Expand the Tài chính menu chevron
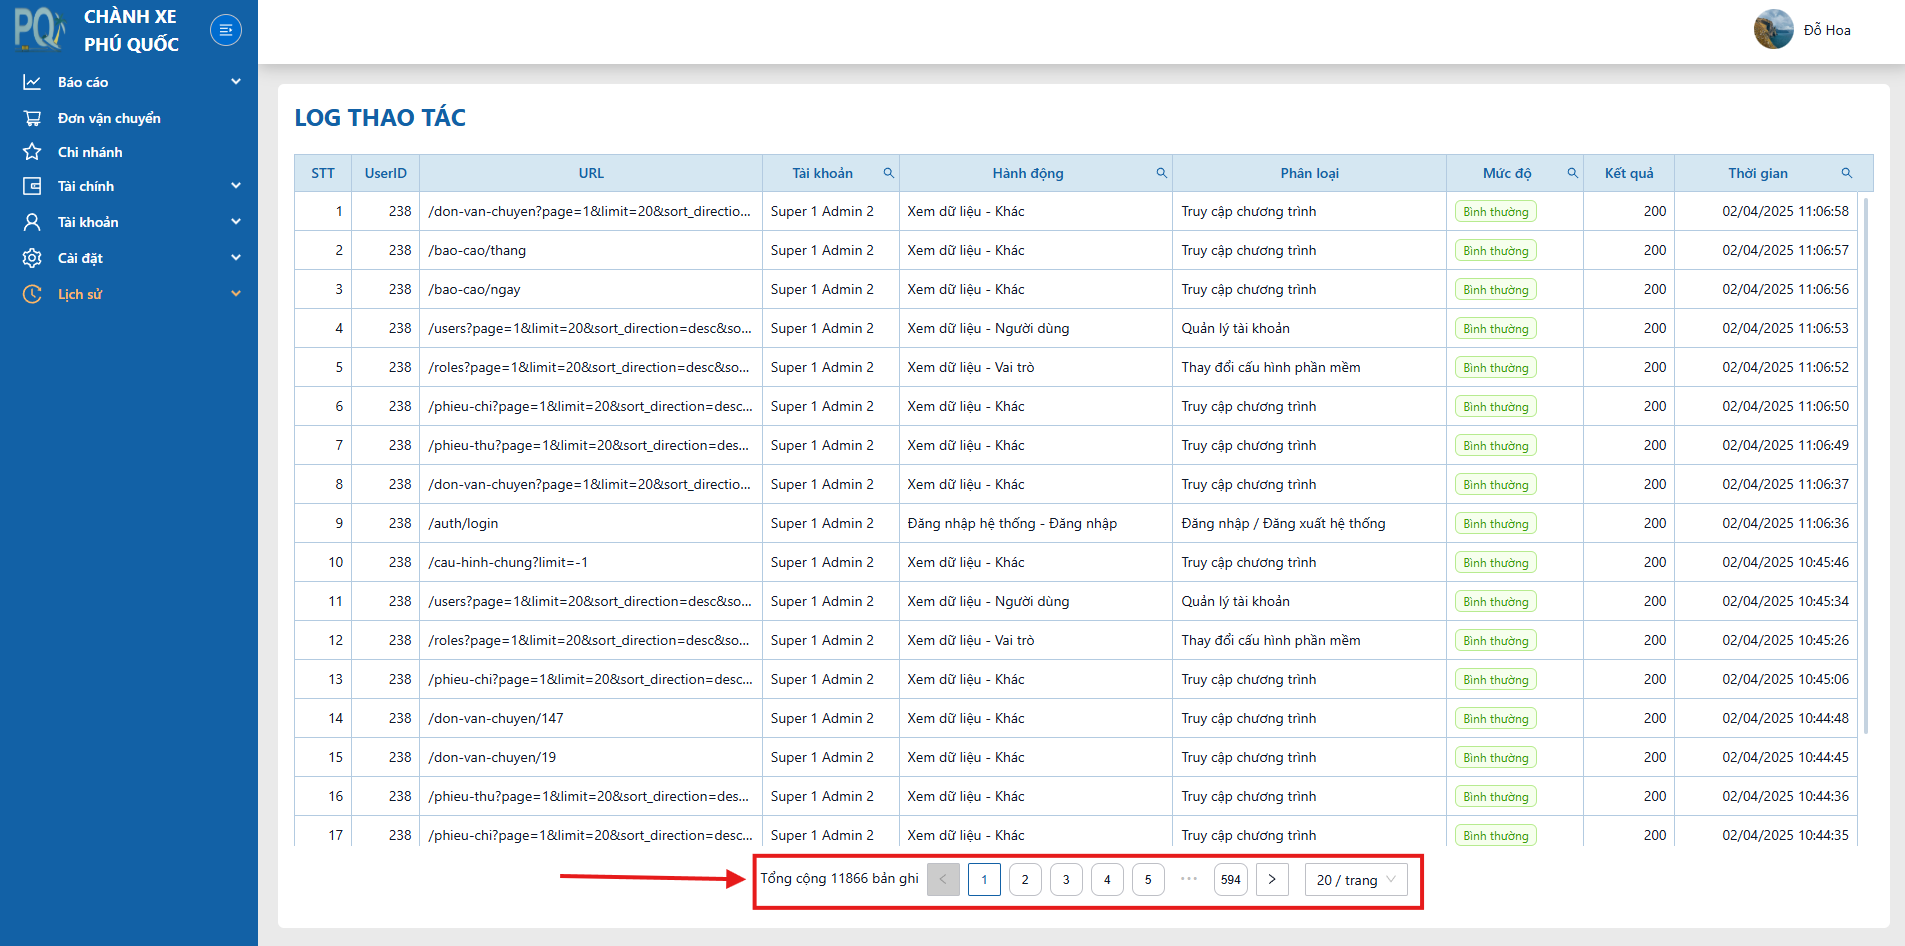This screenshot has height=946, width=1905. [236, 186]
